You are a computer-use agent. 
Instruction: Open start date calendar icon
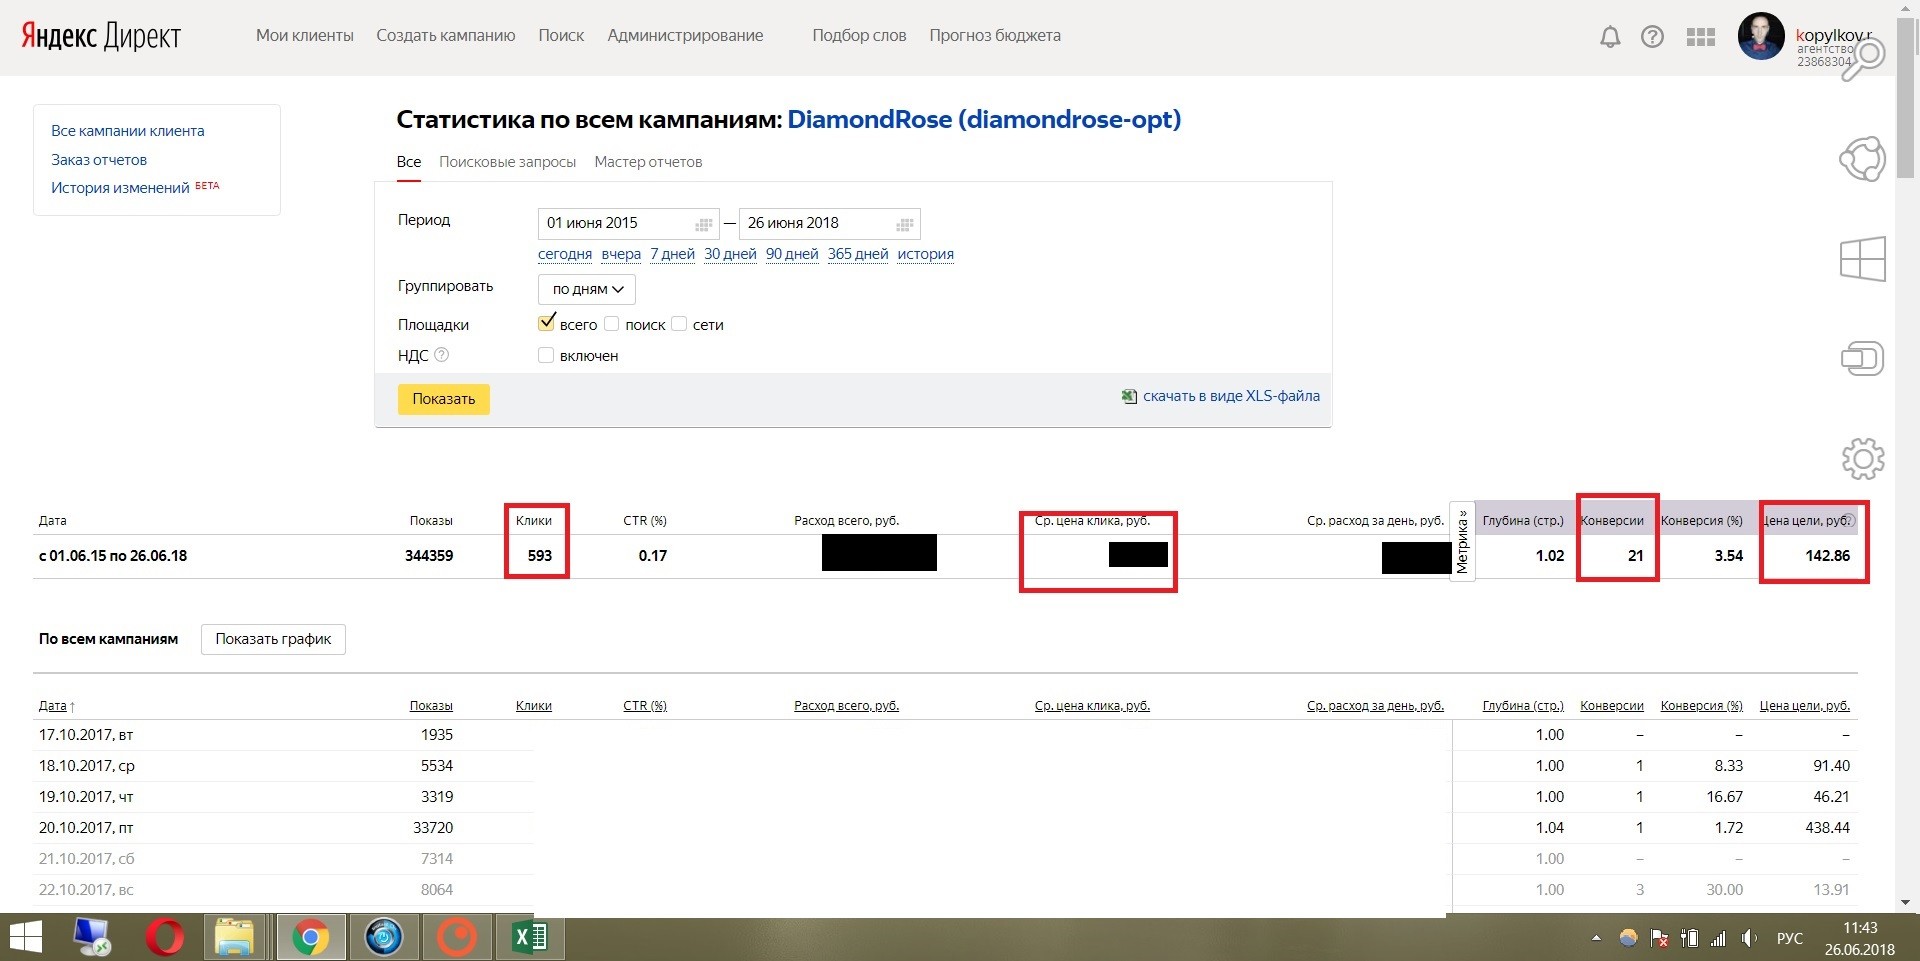[703, 224]
